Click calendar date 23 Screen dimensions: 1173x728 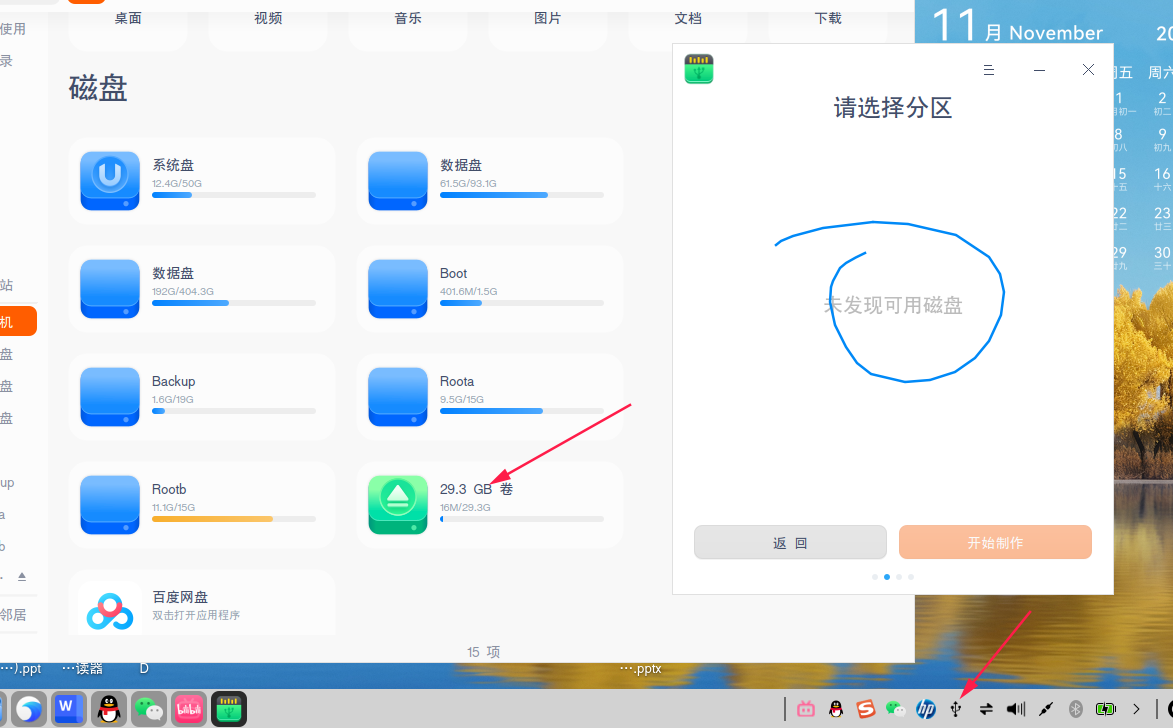[x=1161, y=213]
